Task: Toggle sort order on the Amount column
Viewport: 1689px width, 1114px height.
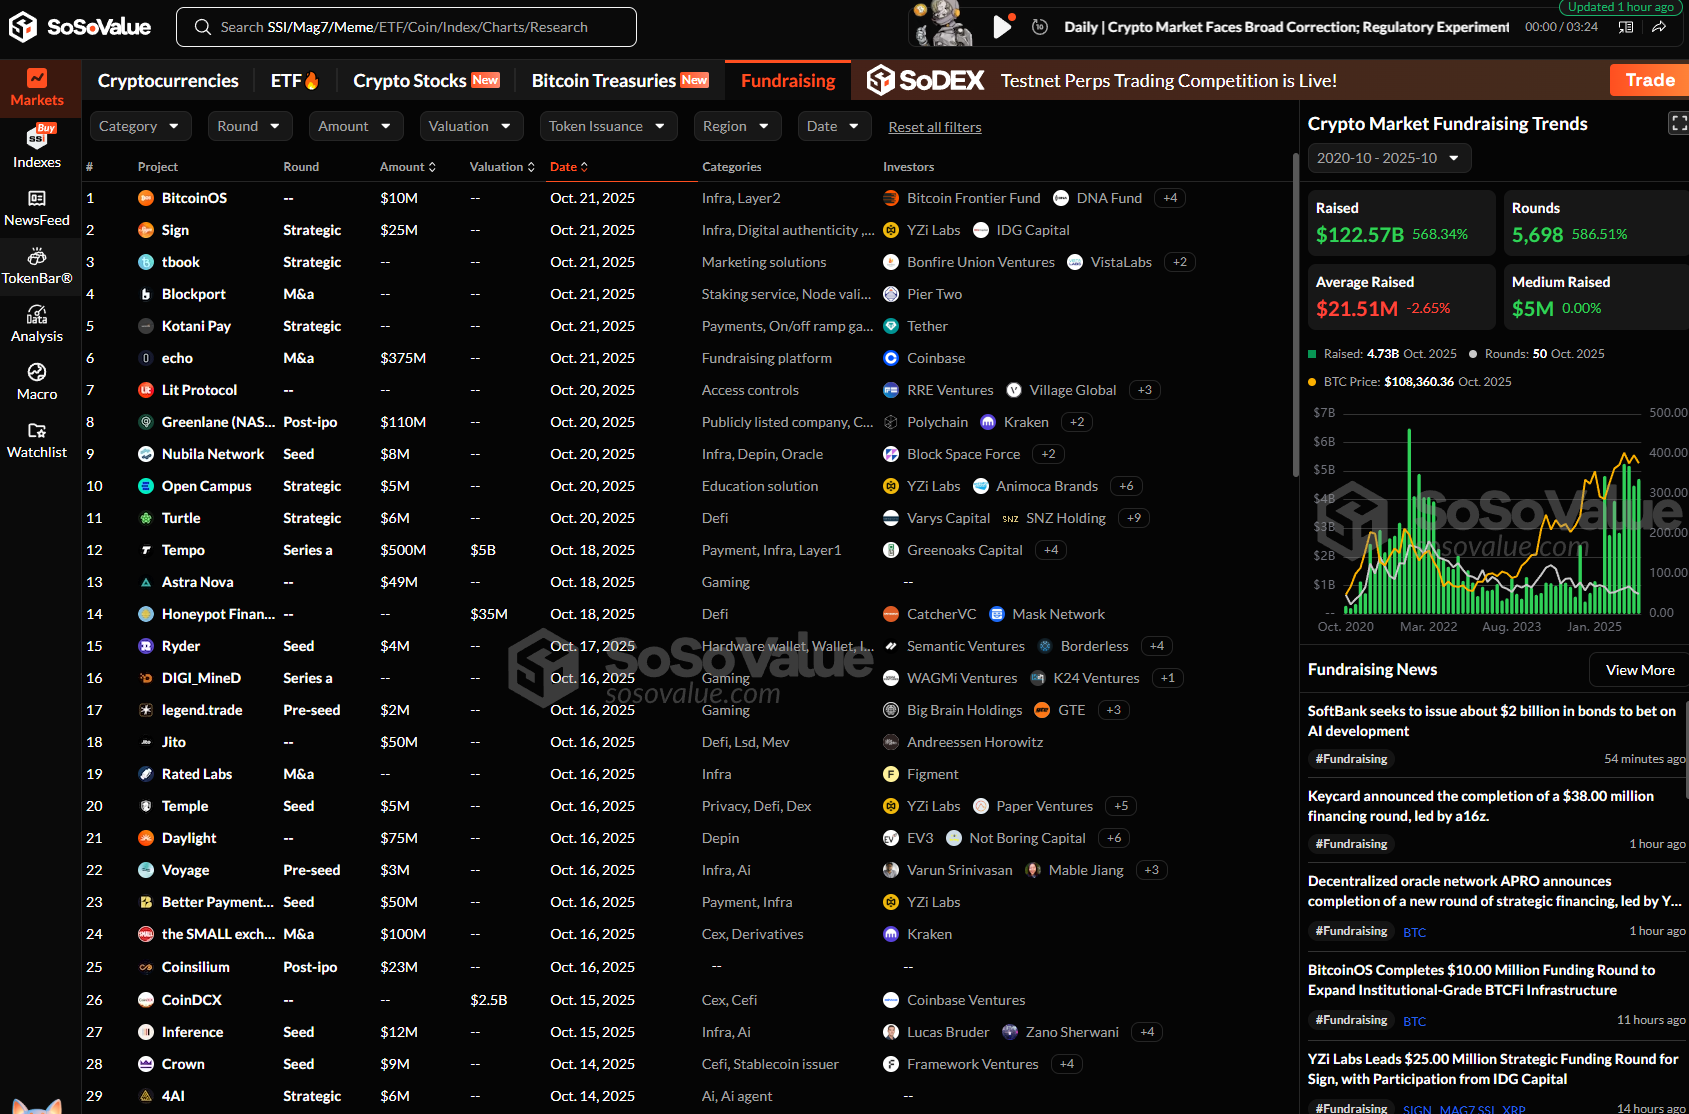Action: [x=407, y=167]
